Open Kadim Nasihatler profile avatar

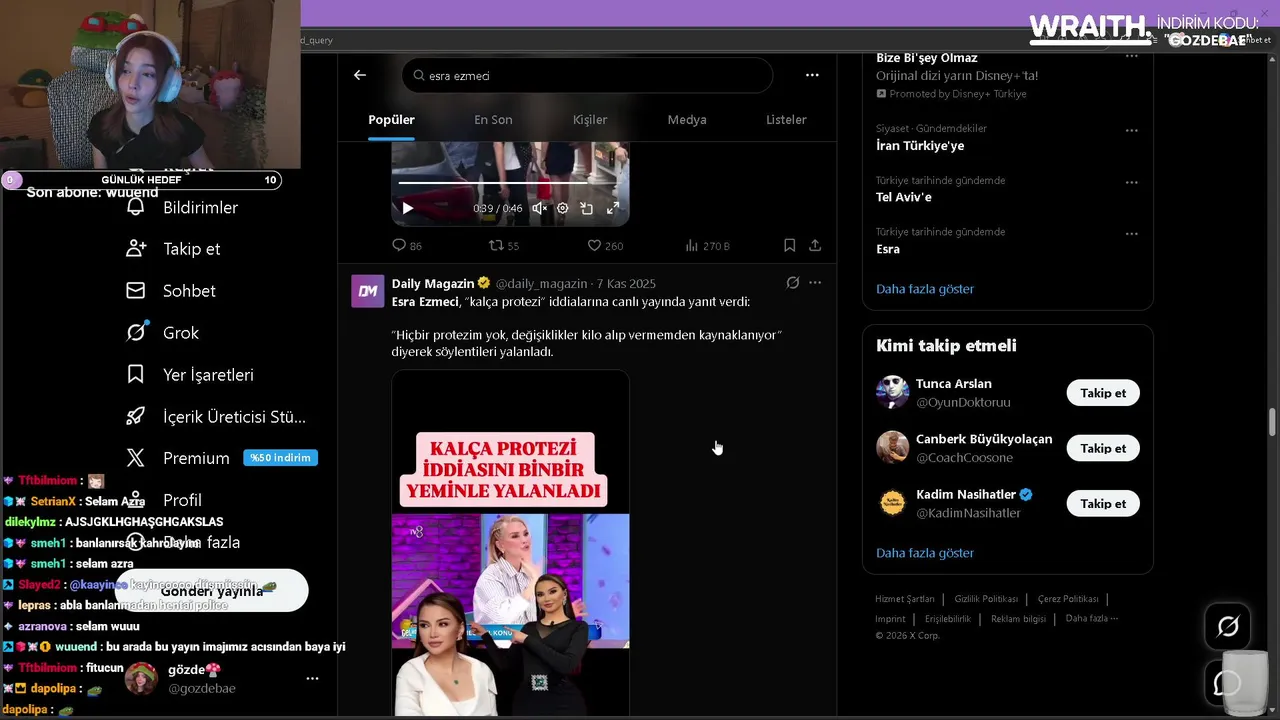[x=892, y=502]
